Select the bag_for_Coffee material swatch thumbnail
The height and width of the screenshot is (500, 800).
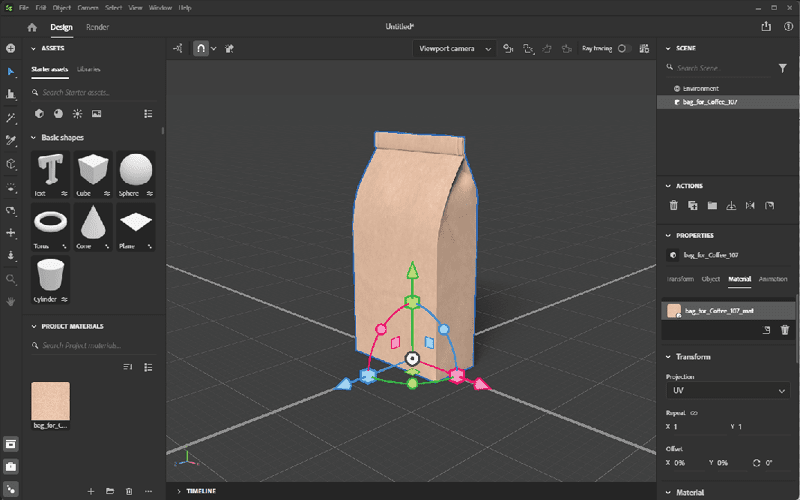[x=51, y=401]
